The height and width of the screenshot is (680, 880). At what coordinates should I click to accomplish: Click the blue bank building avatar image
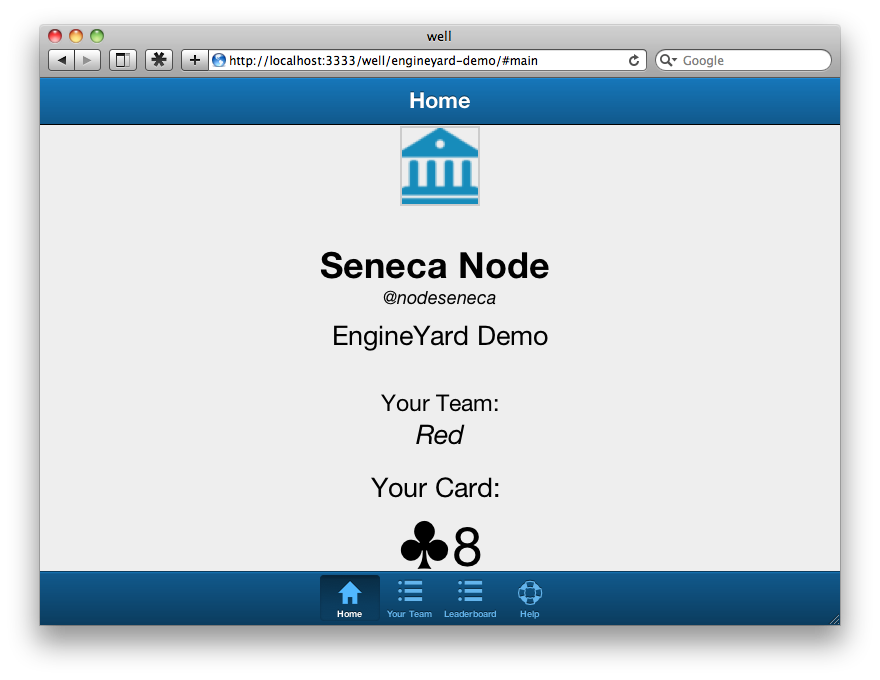coord(440,166)
